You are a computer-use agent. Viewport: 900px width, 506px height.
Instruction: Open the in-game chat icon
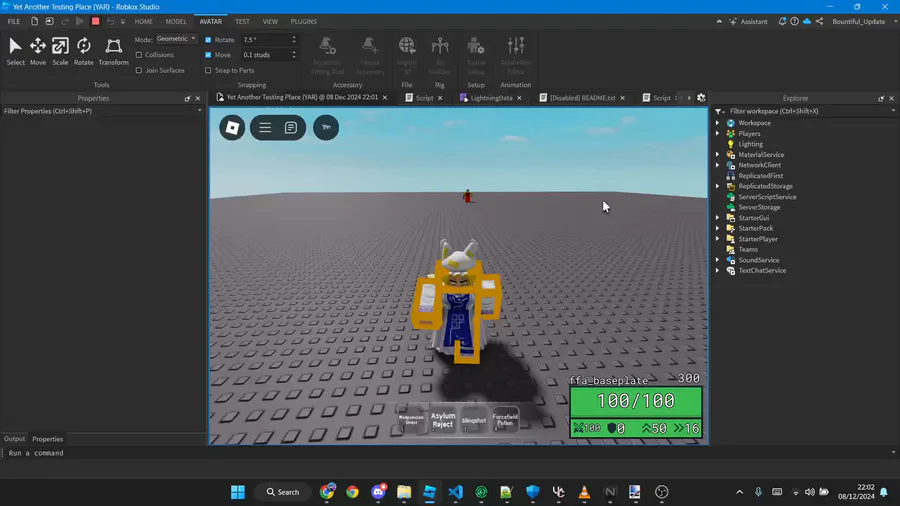291,127
